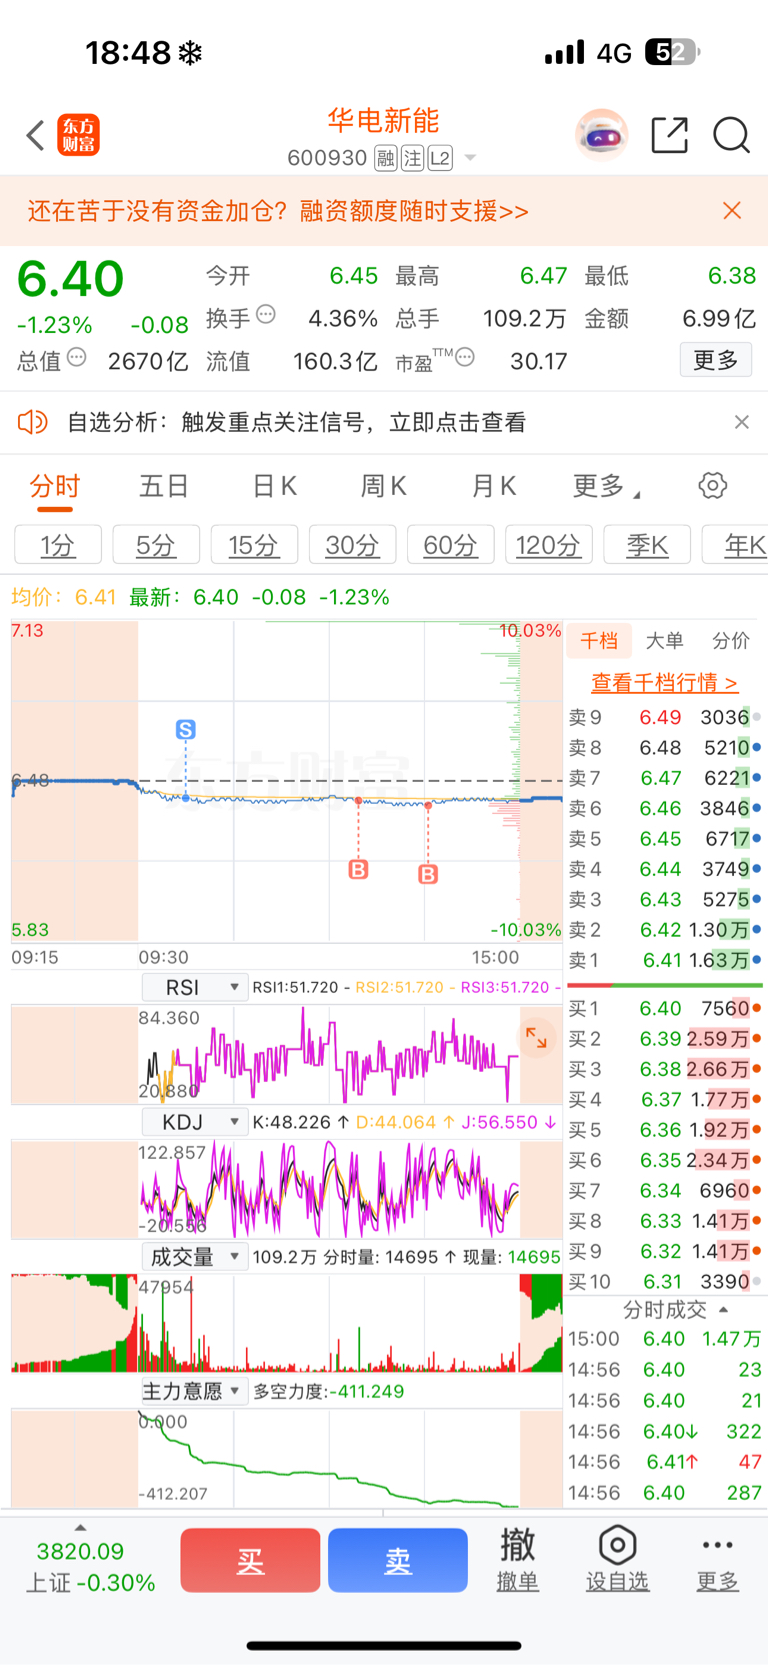
Task: Open the 撤单 cancel order icon
Action: (517, 1559)
